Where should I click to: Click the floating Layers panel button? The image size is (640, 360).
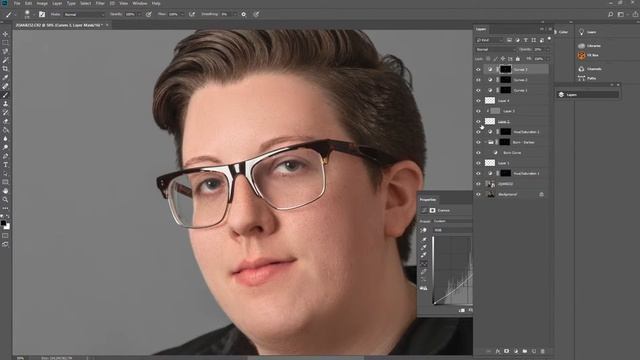coord(588,95)
